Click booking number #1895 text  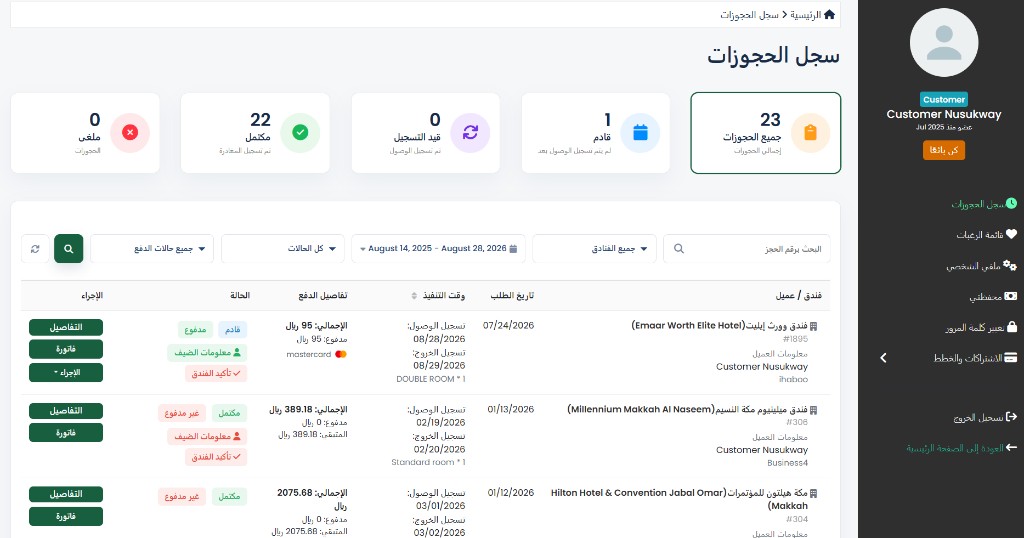[x=795, y=339]
